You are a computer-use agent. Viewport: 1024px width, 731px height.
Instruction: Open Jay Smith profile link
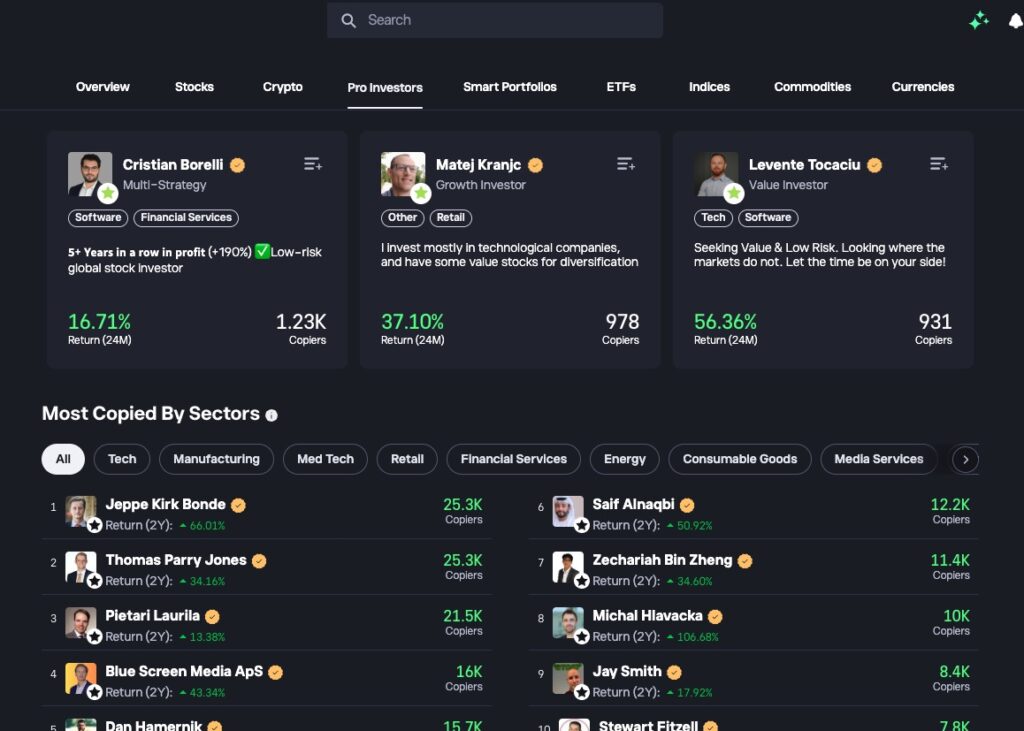[627, 672]
